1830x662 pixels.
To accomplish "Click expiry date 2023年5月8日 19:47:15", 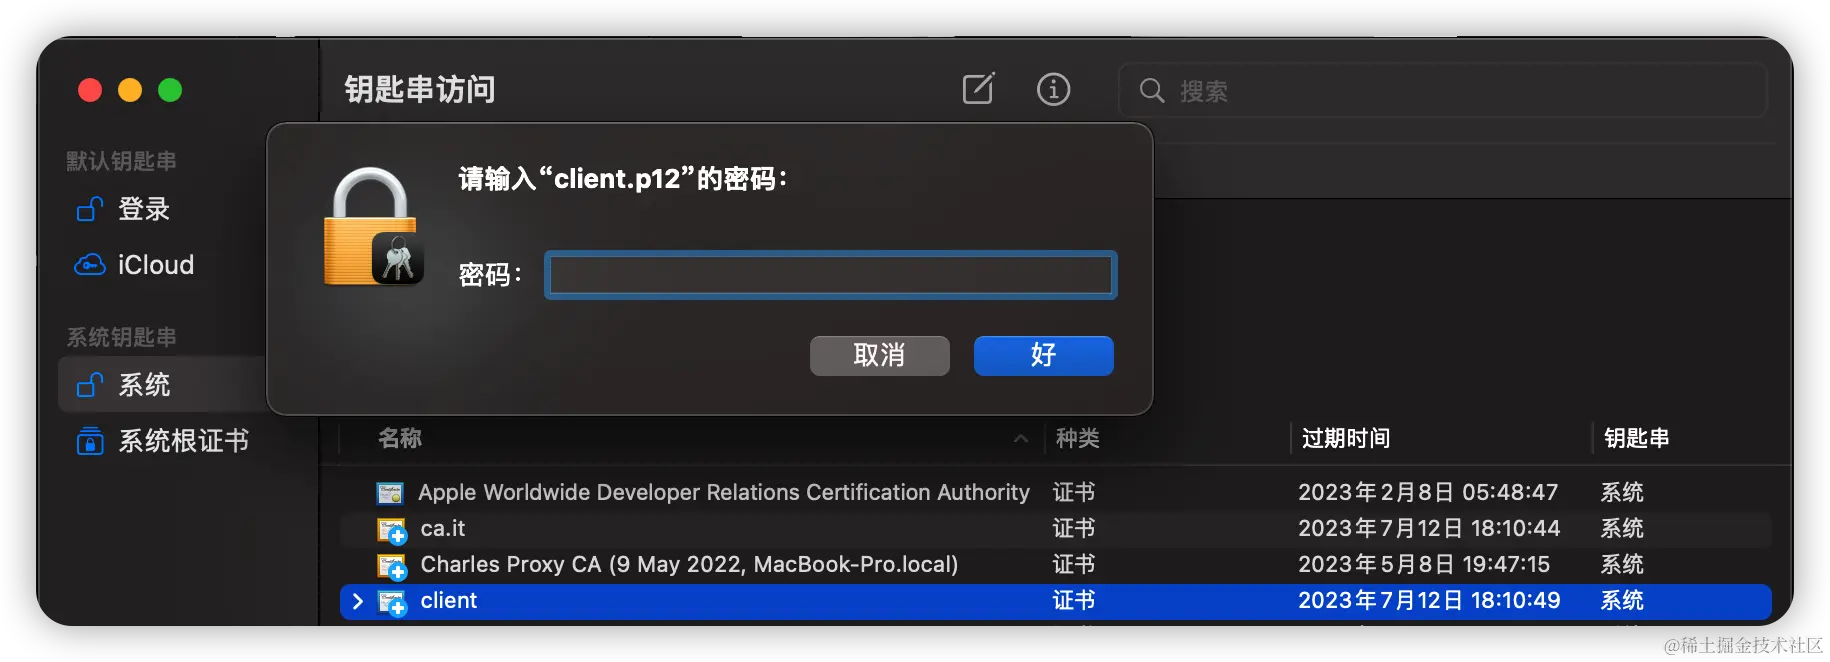I will coord(1424,564).
